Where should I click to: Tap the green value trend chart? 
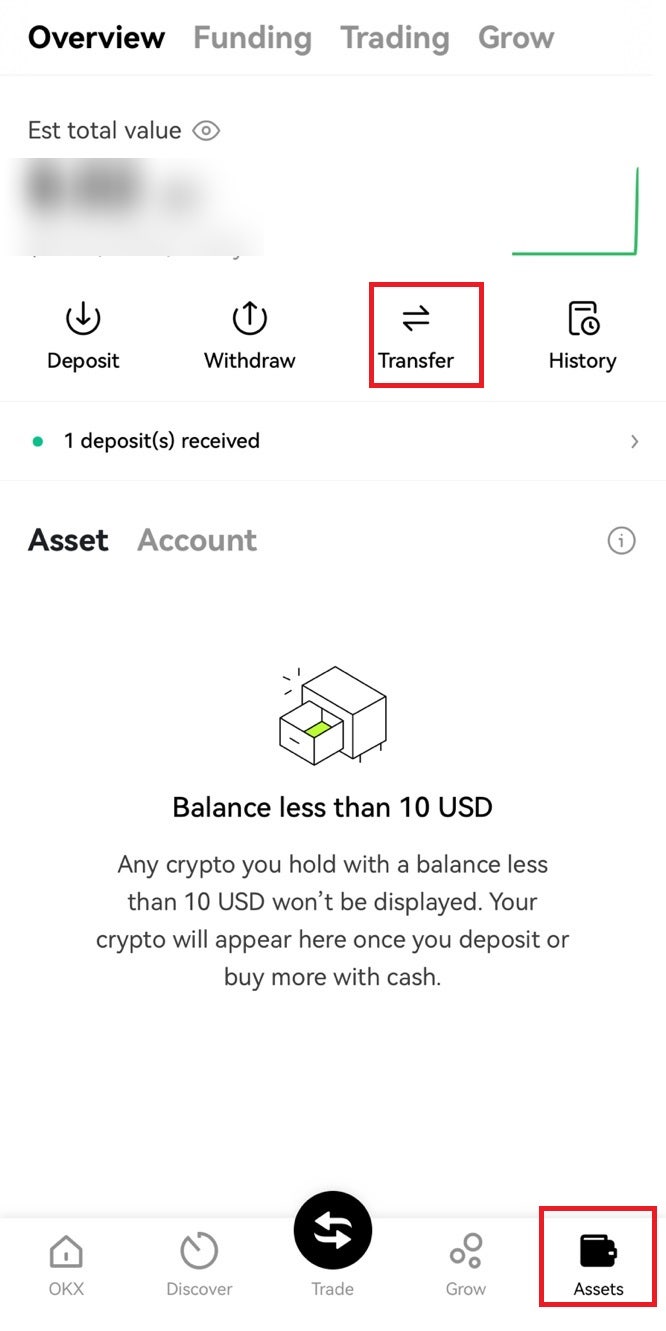click(x=575, y=211)
